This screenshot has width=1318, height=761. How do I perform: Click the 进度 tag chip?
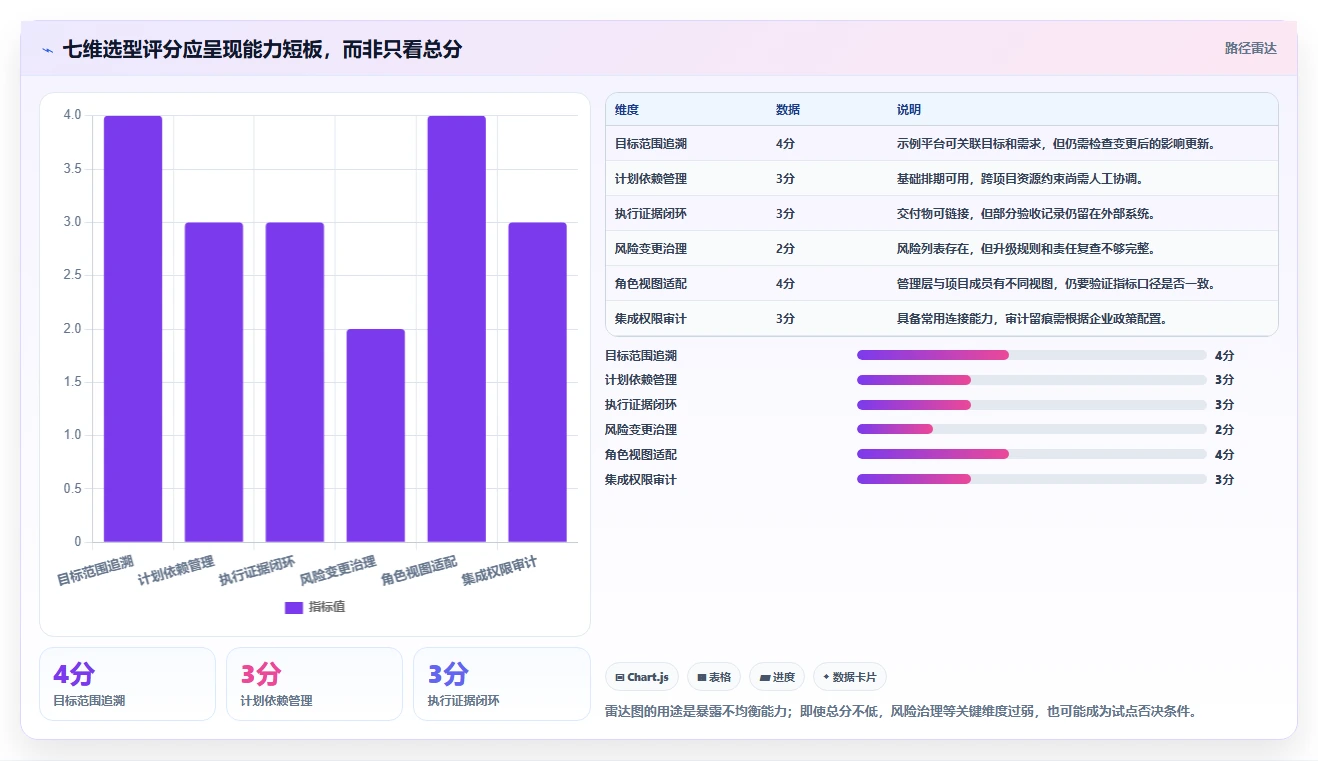[x=777, y=677]
